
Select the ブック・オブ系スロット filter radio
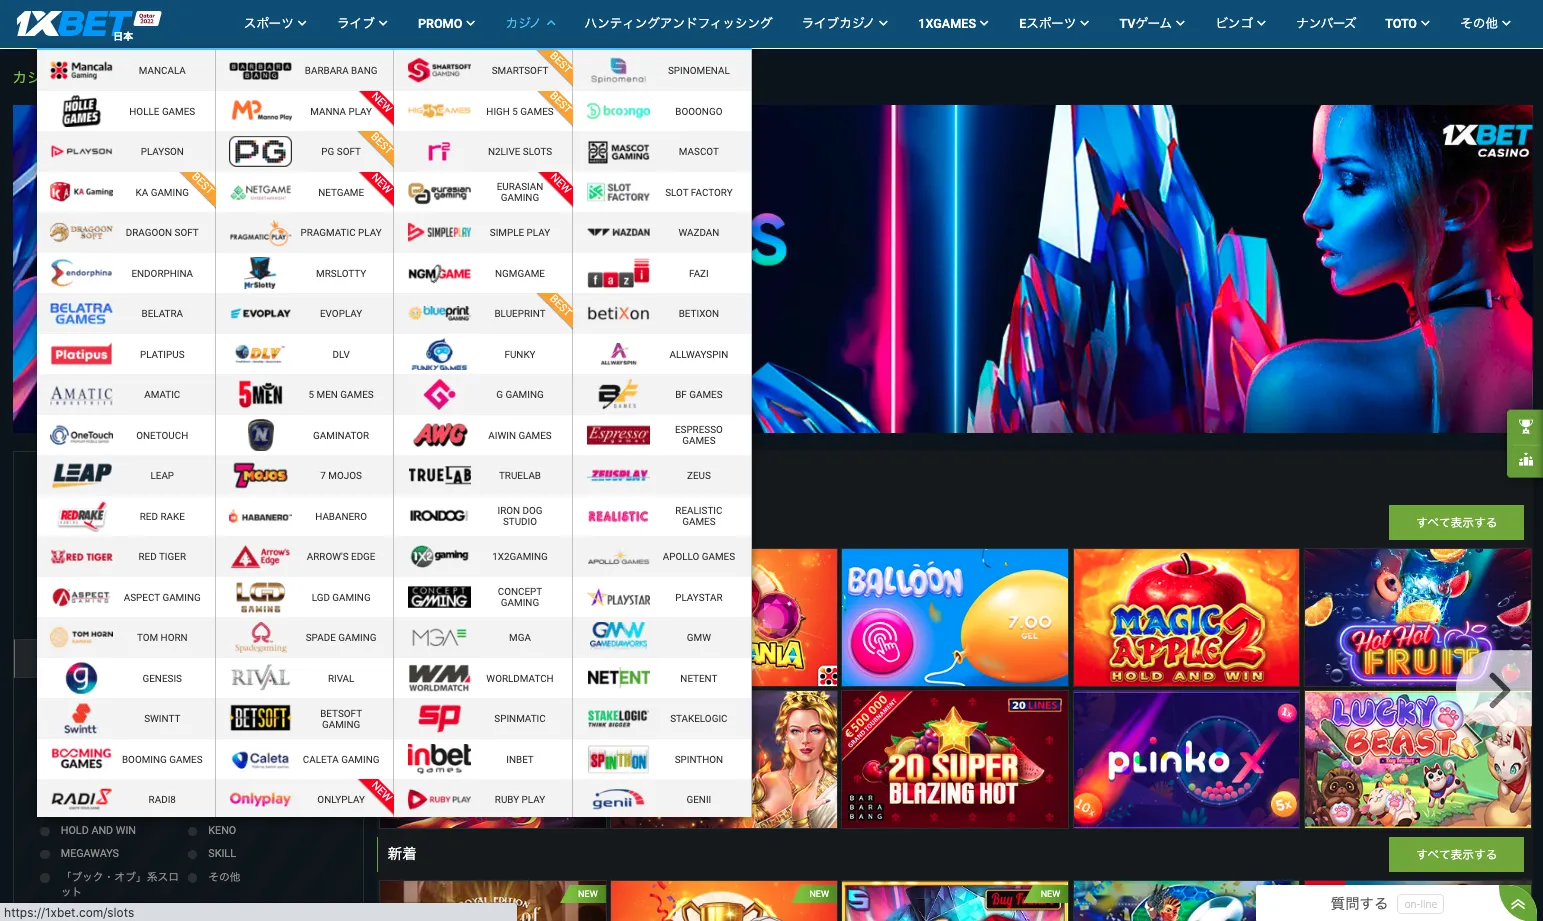tap(44, 877)
